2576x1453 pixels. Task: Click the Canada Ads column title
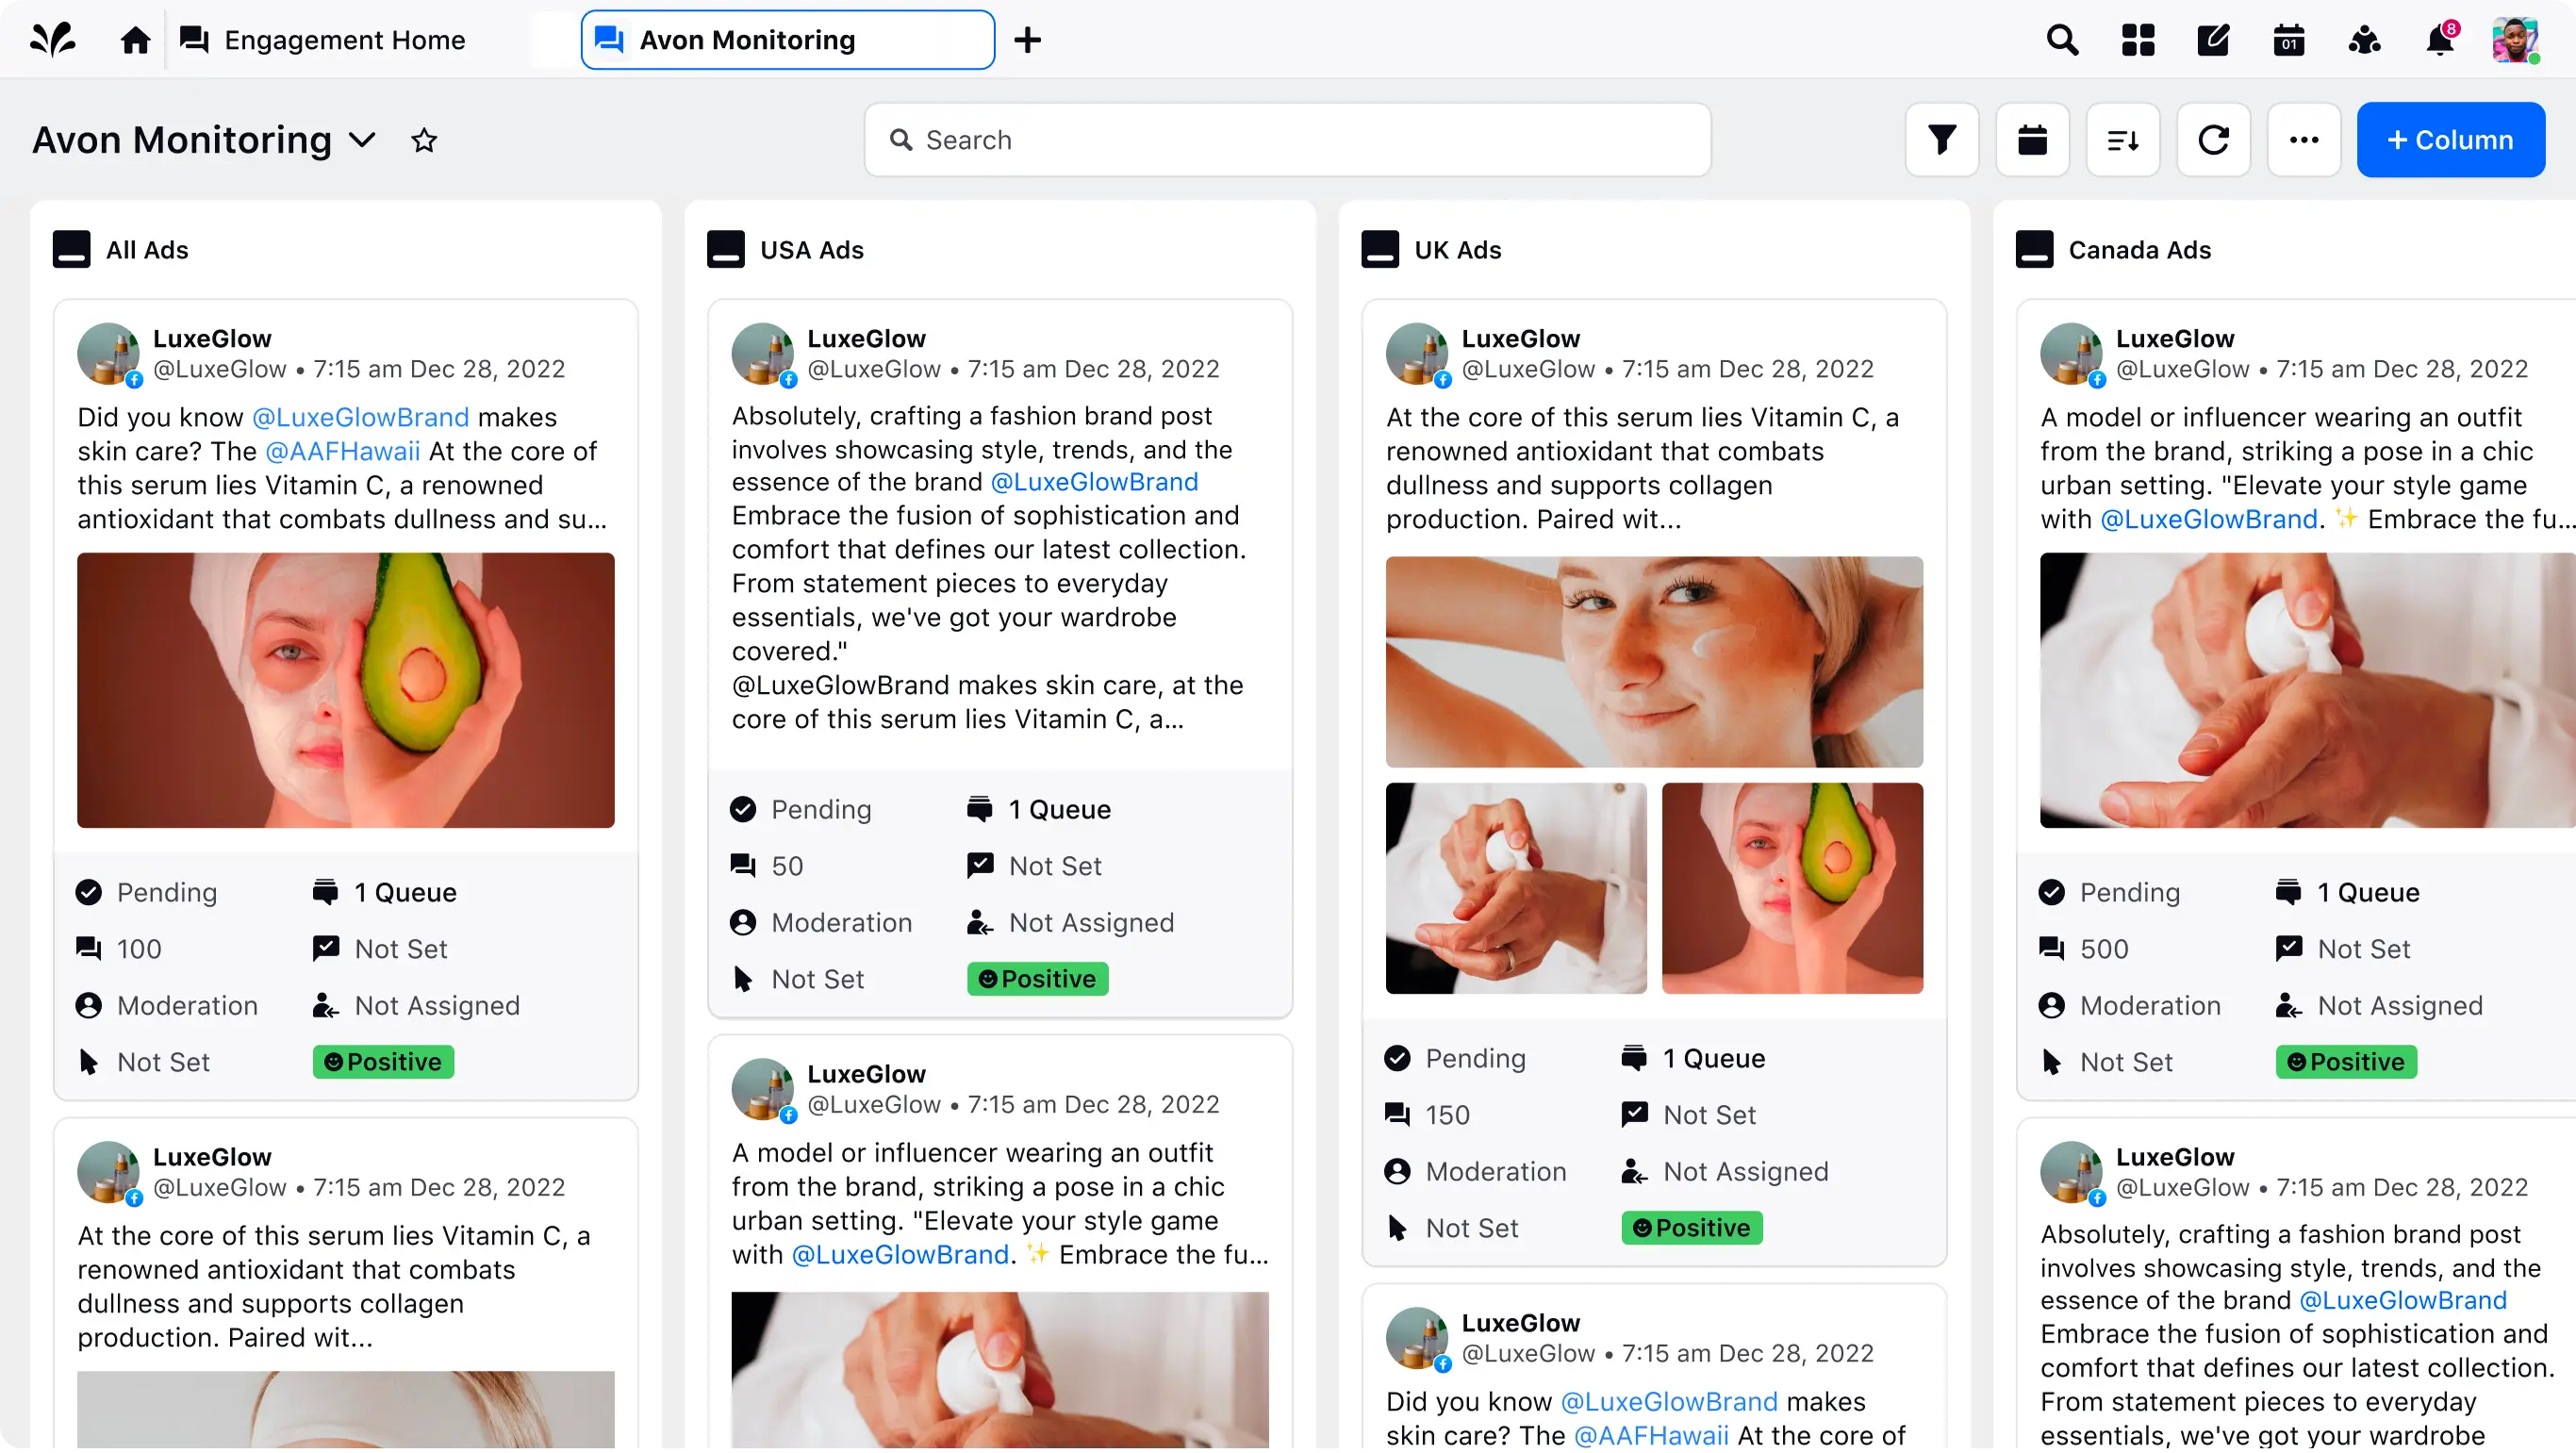coord(2139,250)
